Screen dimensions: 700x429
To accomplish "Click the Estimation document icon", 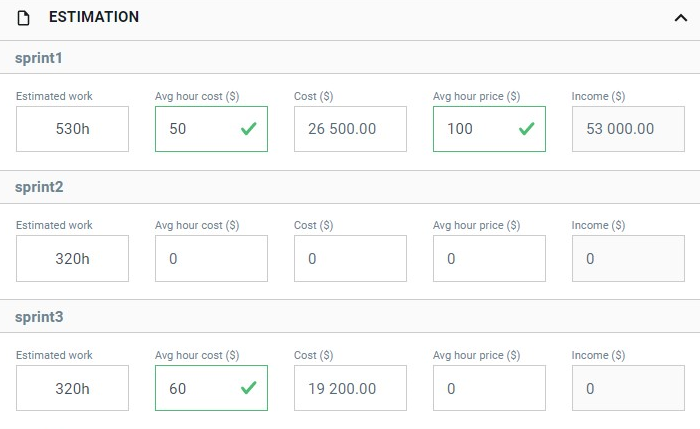I will [23, 18].
